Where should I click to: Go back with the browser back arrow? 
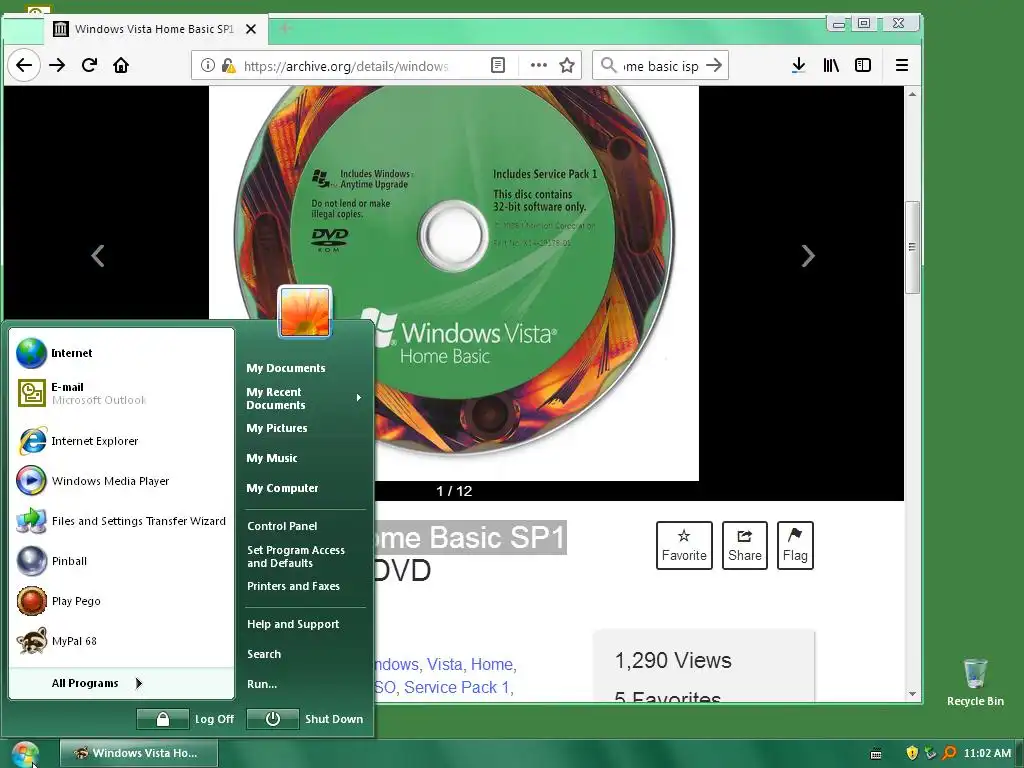pos(24,65)
